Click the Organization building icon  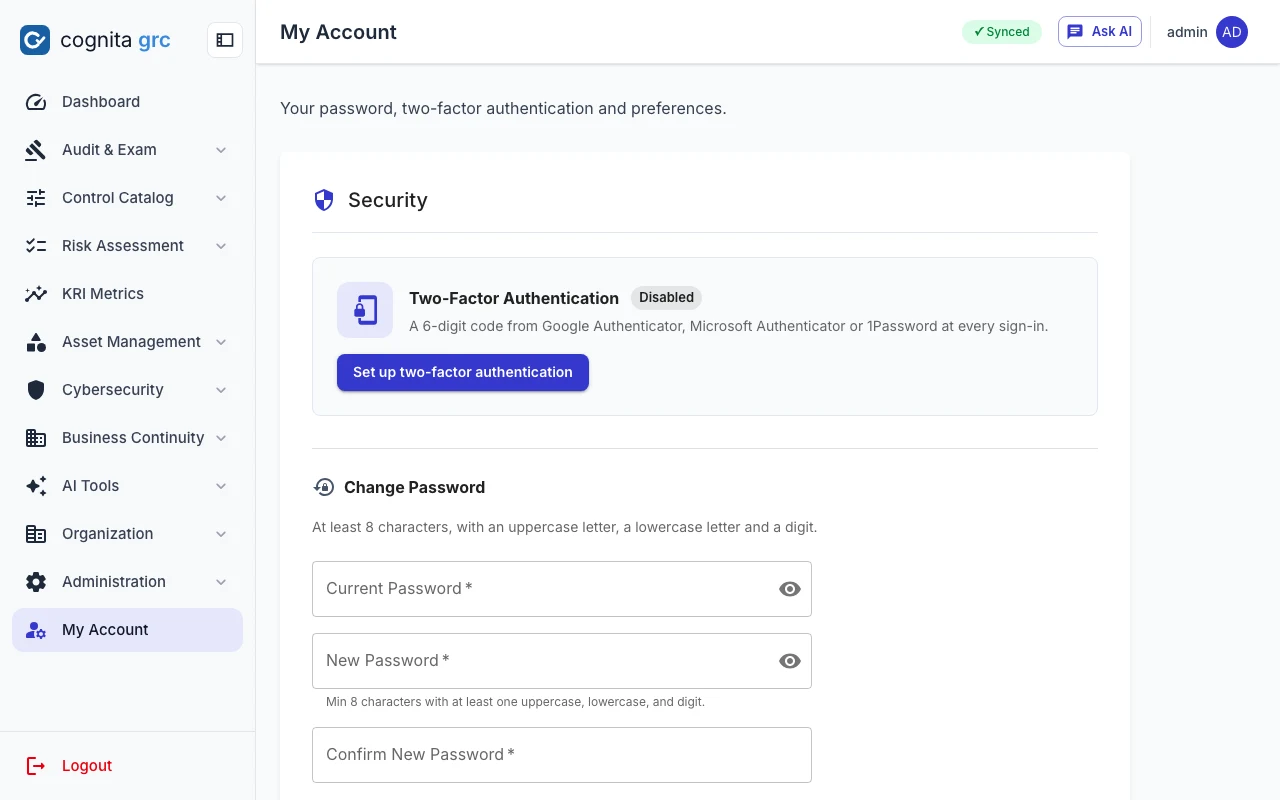point(36,534)
